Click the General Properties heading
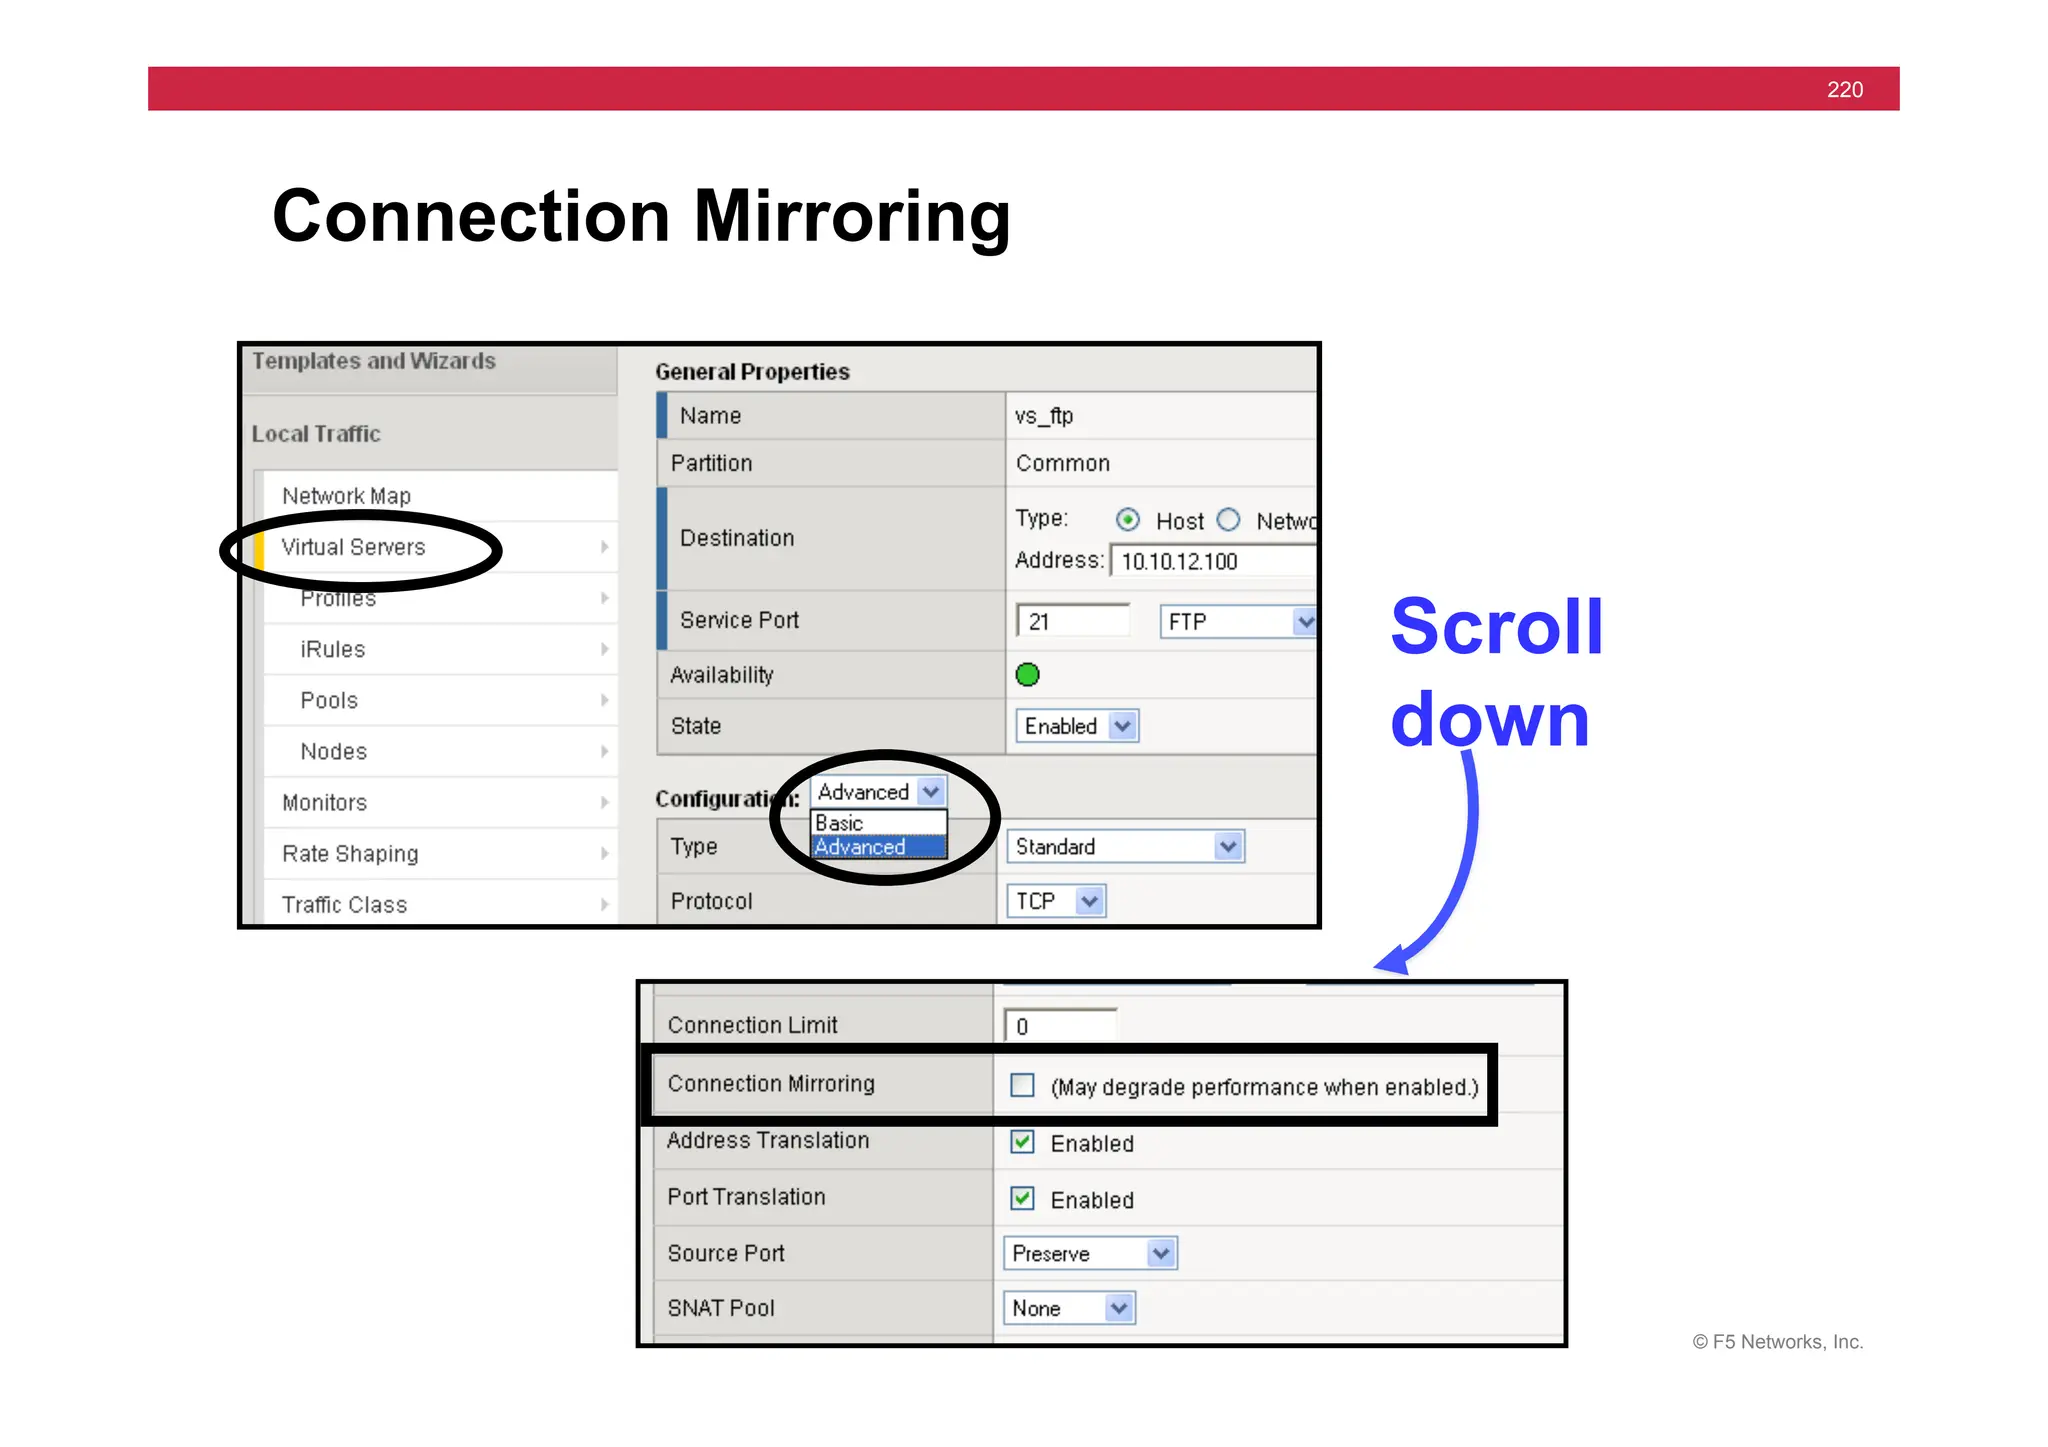 point(752,372)
